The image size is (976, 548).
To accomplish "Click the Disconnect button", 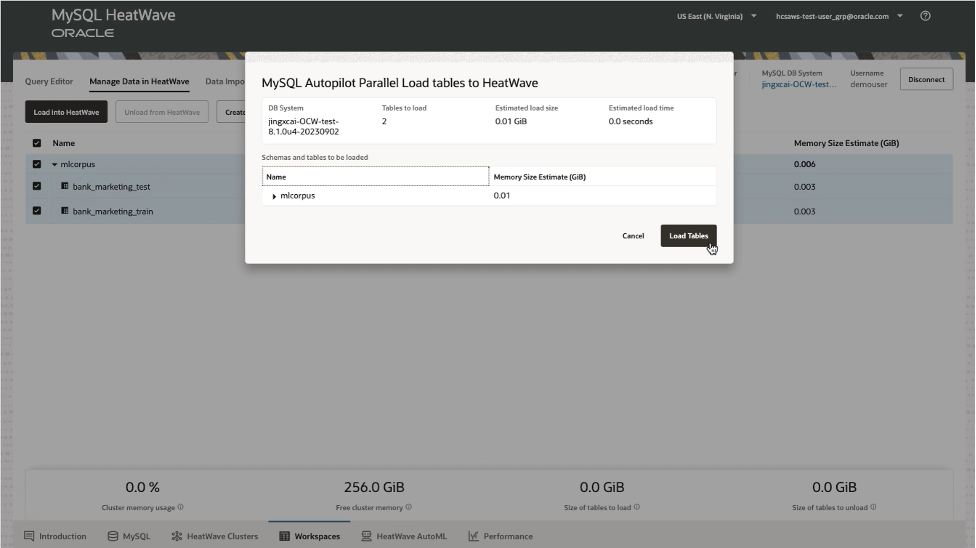I will click(926, 79).
